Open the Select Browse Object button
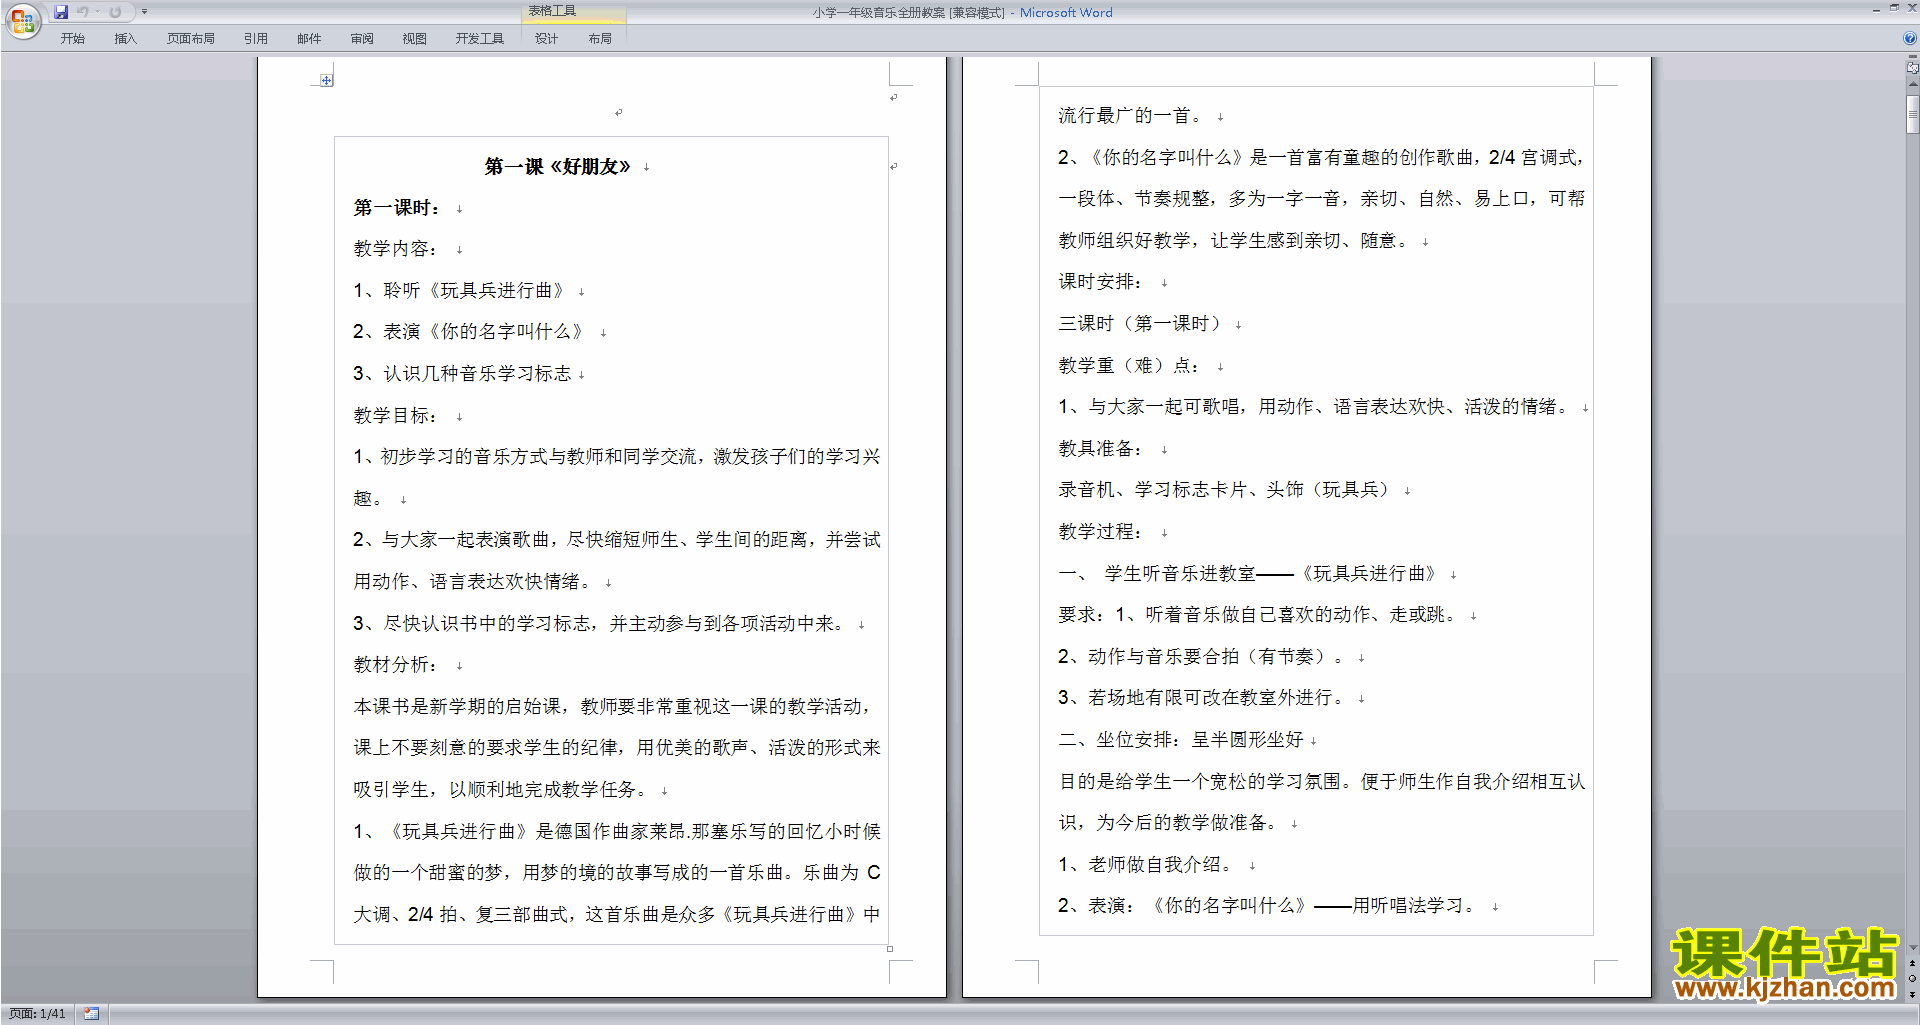This screenshot has width=1920, height=1025. pyautogui.click(x=1912, y=979)
